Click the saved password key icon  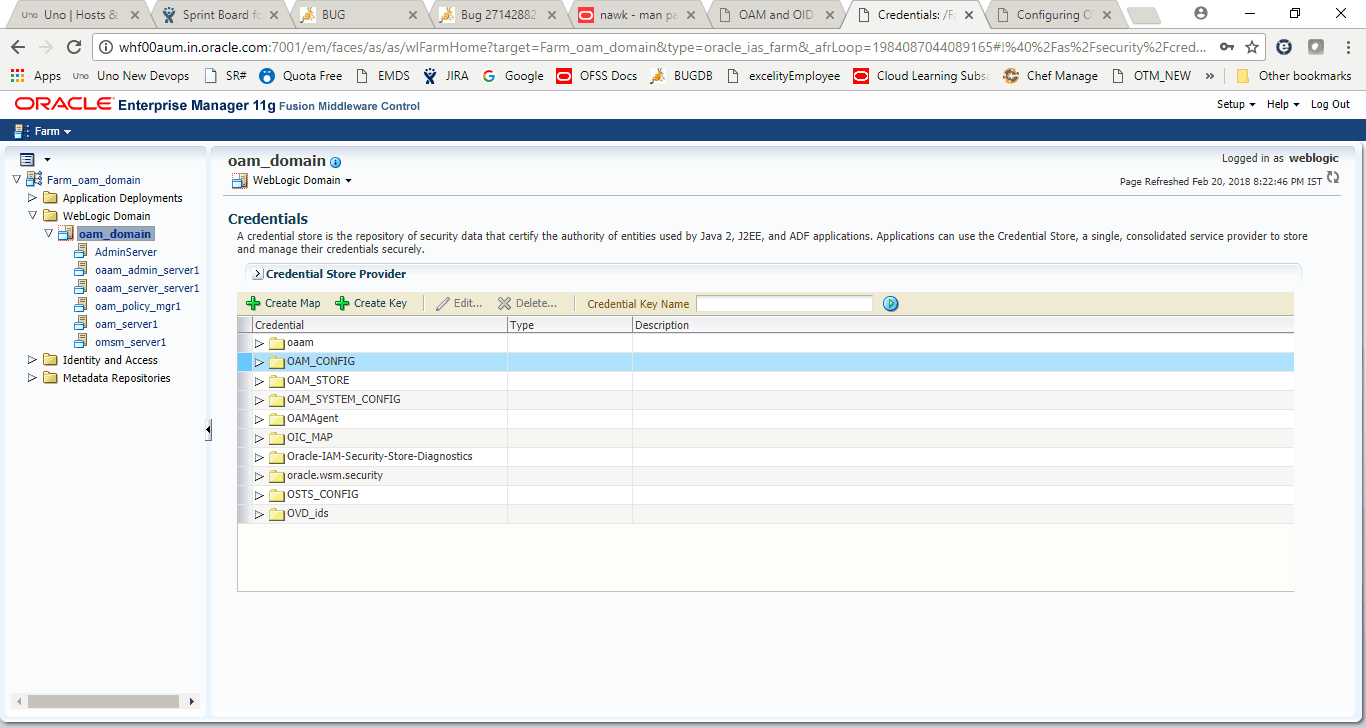(1227, 47)
